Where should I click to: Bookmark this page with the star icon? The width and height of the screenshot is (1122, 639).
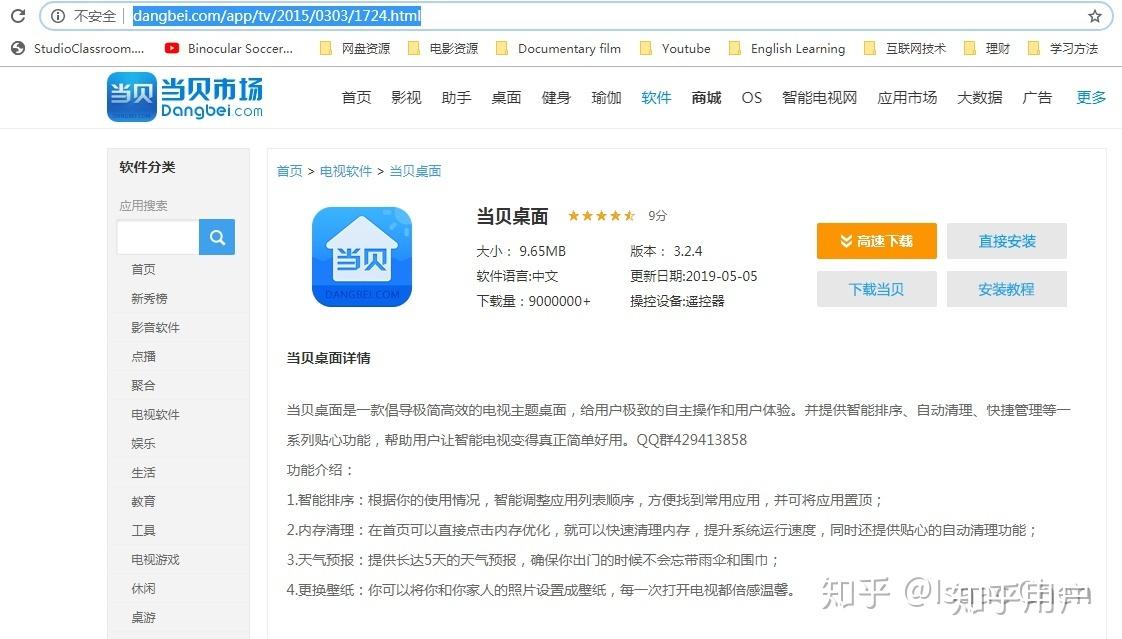[x=1095, y=16]
